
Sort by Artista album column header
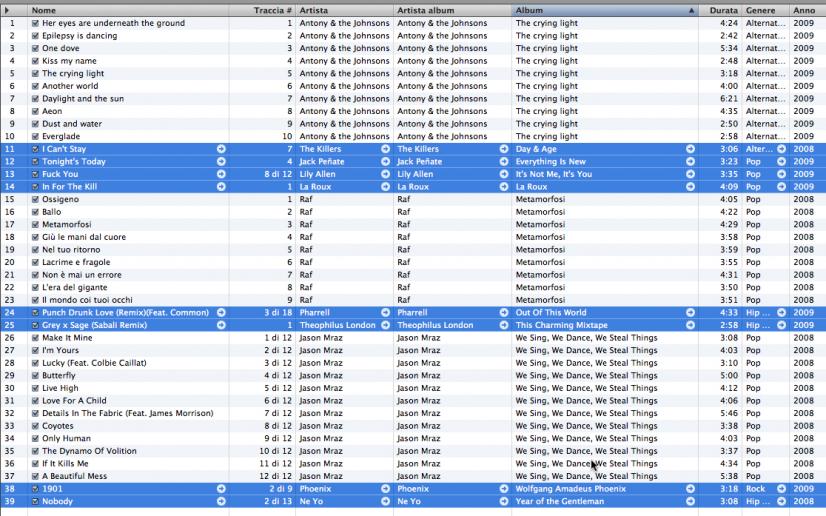453,10
